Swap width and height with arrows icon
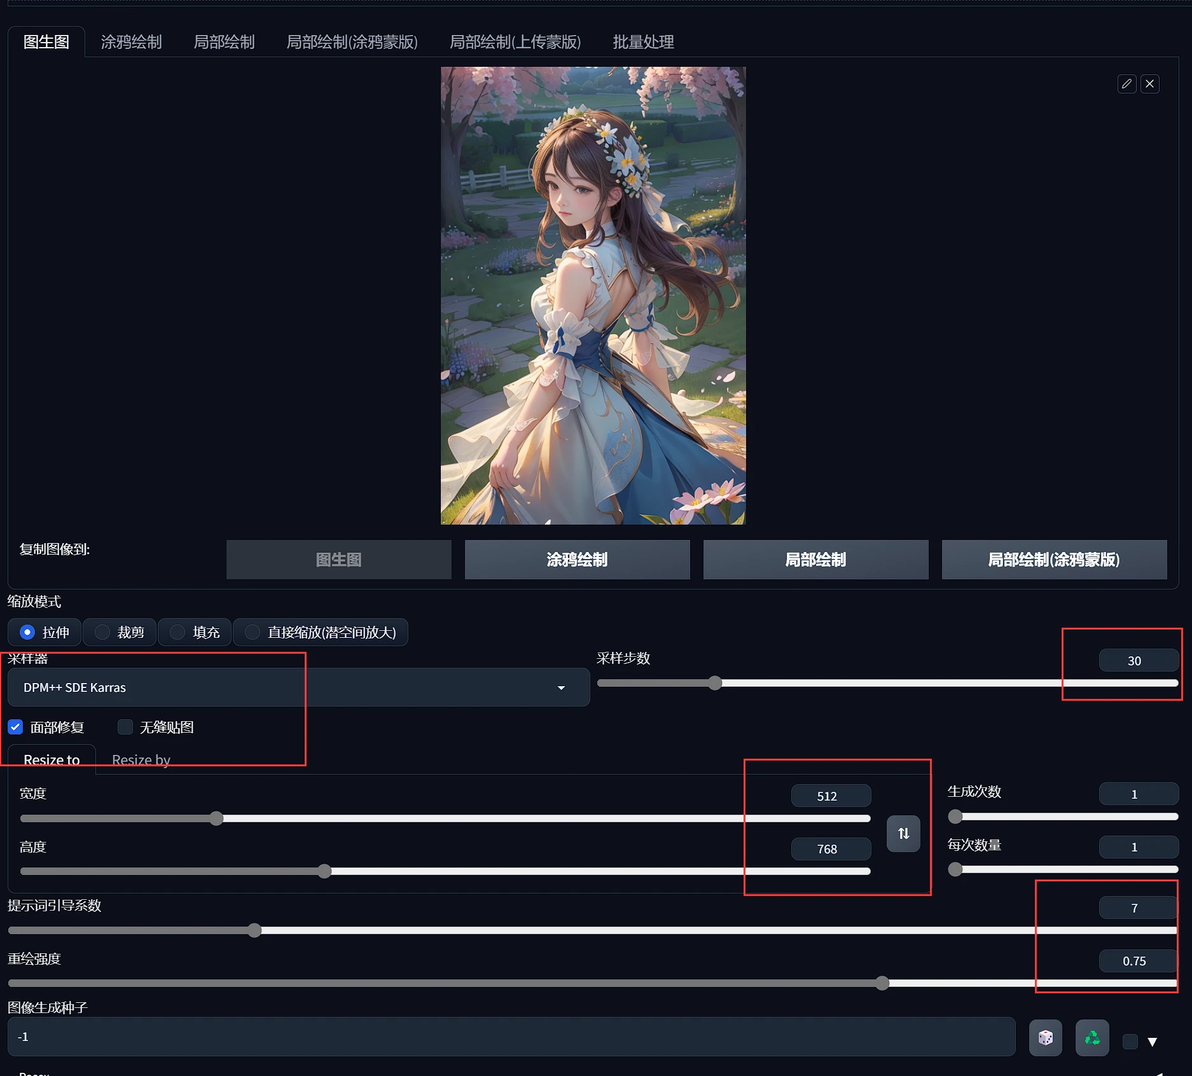 [x=903, y=833]
